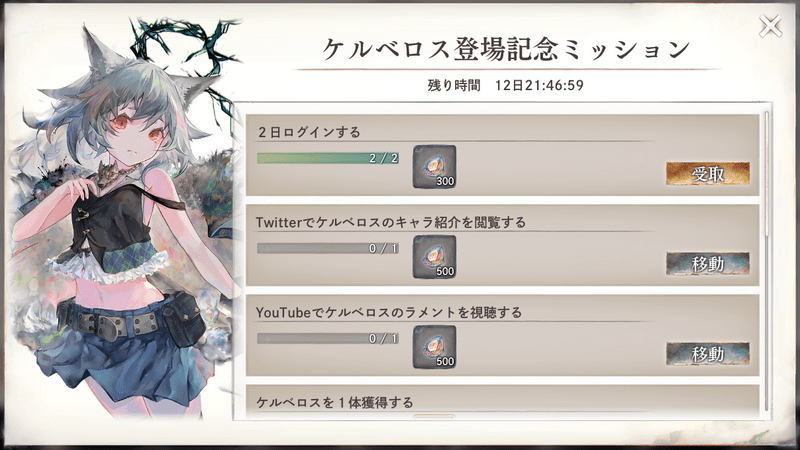Select the YouTubeでケルベロスのラメント mission title
Screen dimensions: 800x450
pos(389,312)
